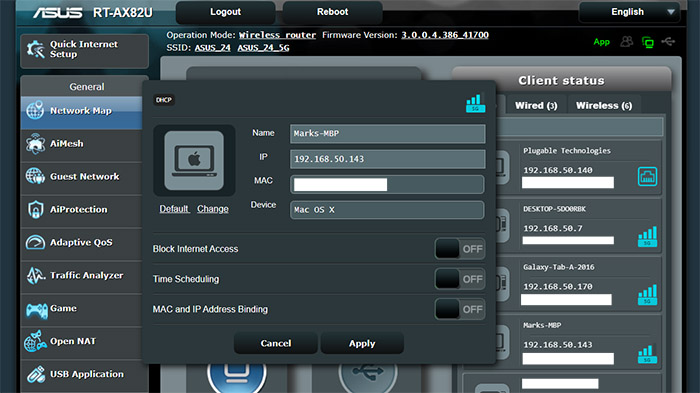The height and width of the screenshot is (393, 700).
Task: Click the users status icon in header
Action: (626, 42)
